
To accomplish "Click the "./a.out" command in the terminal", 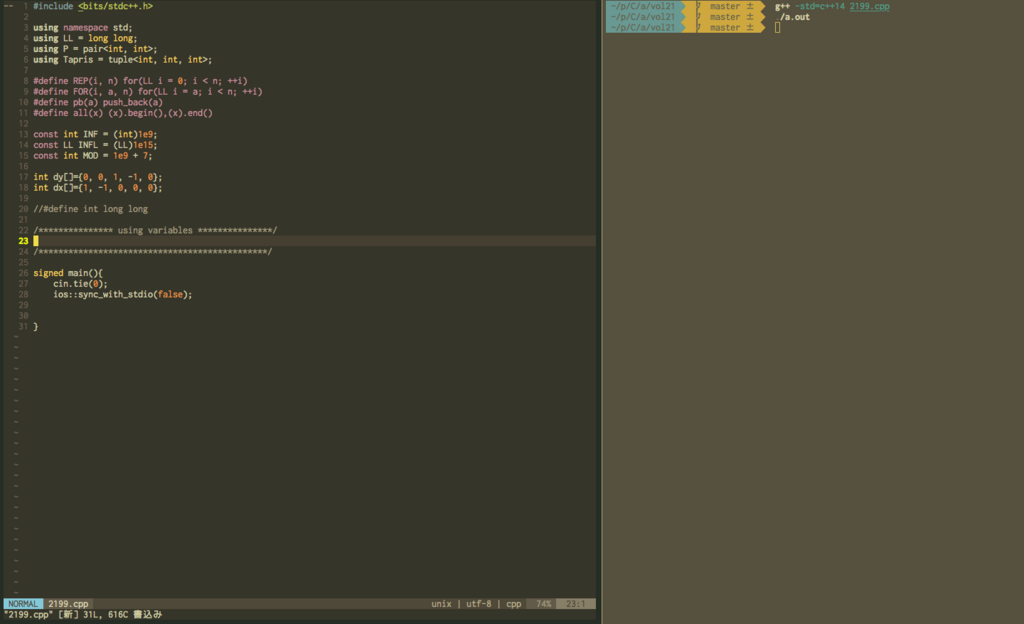I will pos(795,17).
